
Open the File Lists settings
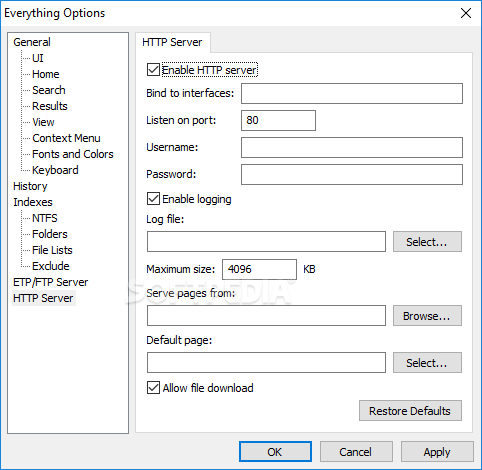52,250
